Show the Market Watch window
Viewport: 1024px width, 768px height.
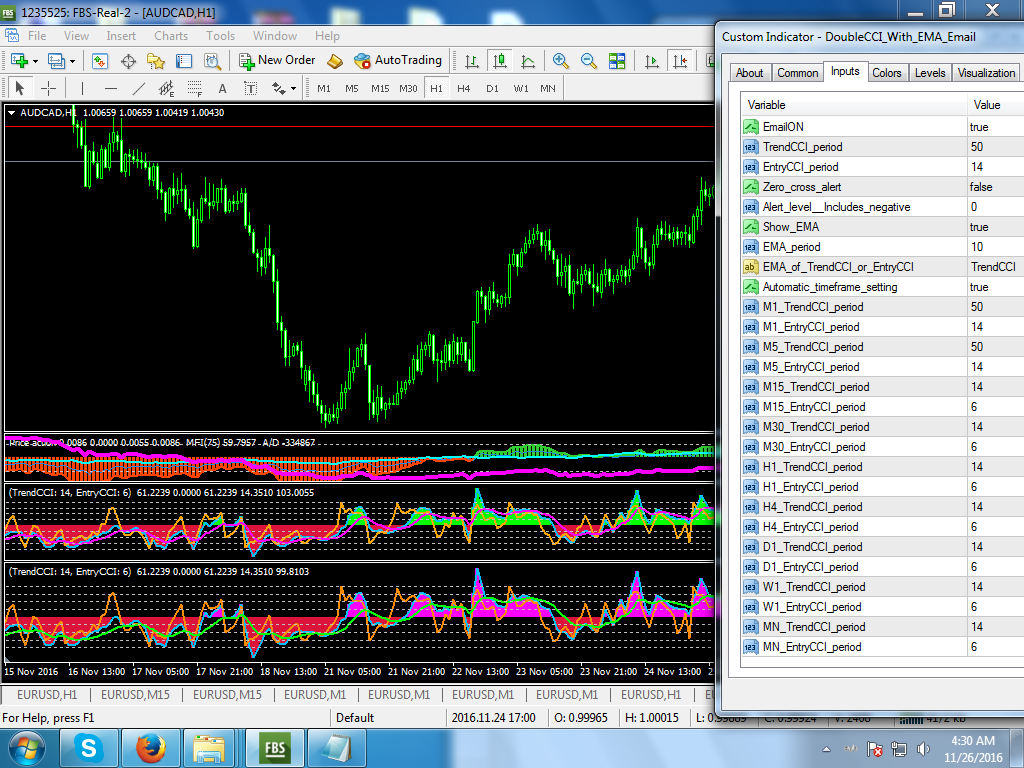(99, 61)
